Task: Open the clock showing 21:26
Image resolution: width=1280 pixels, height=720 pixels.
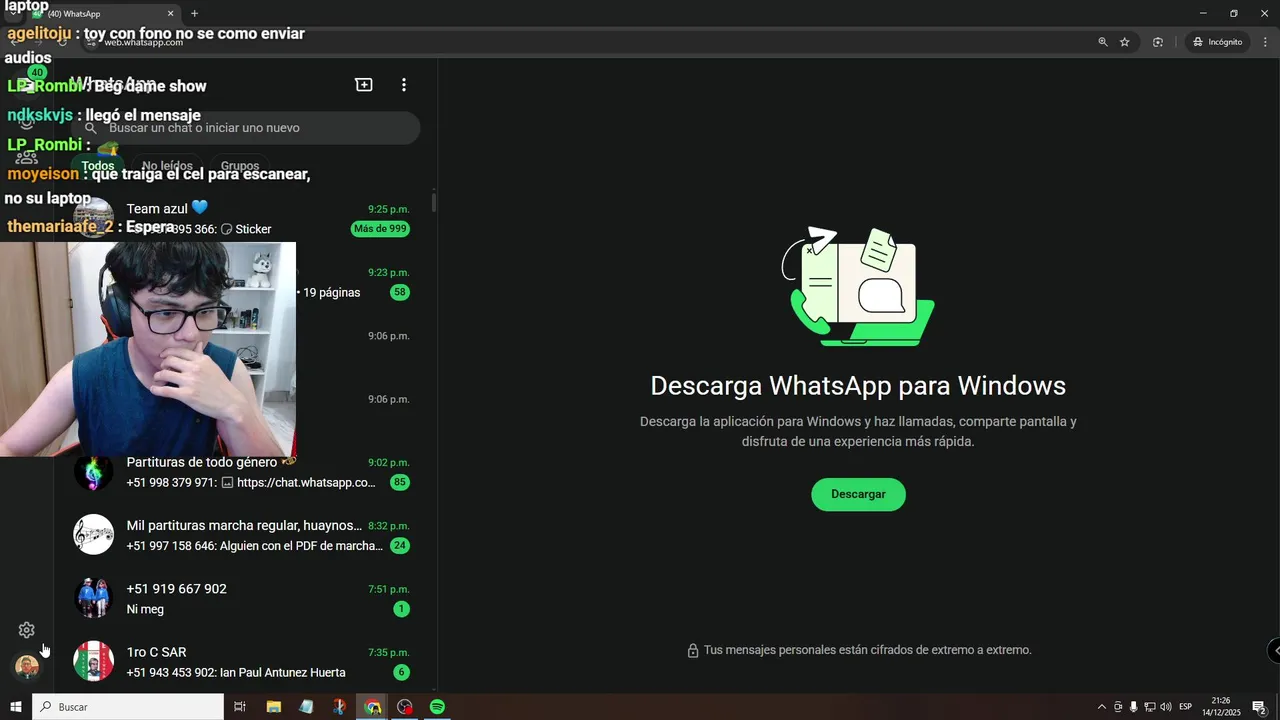Action: (x=1221, y=707)
